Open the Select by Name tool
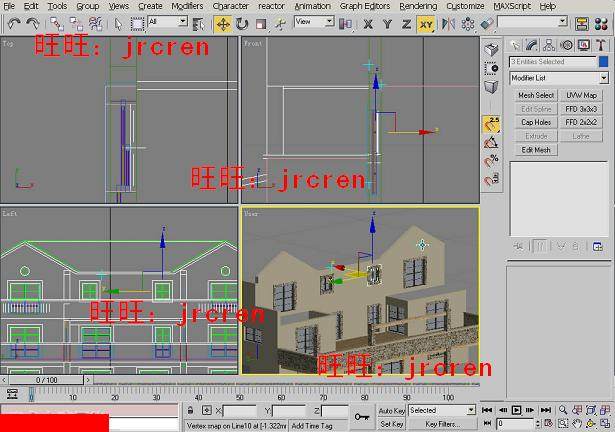615x432 pixels. click(x=198, y=24)
